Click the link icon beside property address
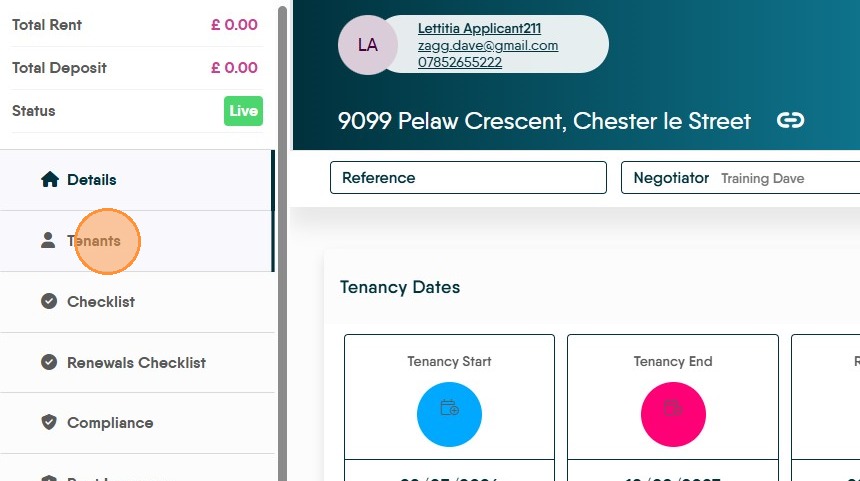860x481 pixels. point(790,121)
